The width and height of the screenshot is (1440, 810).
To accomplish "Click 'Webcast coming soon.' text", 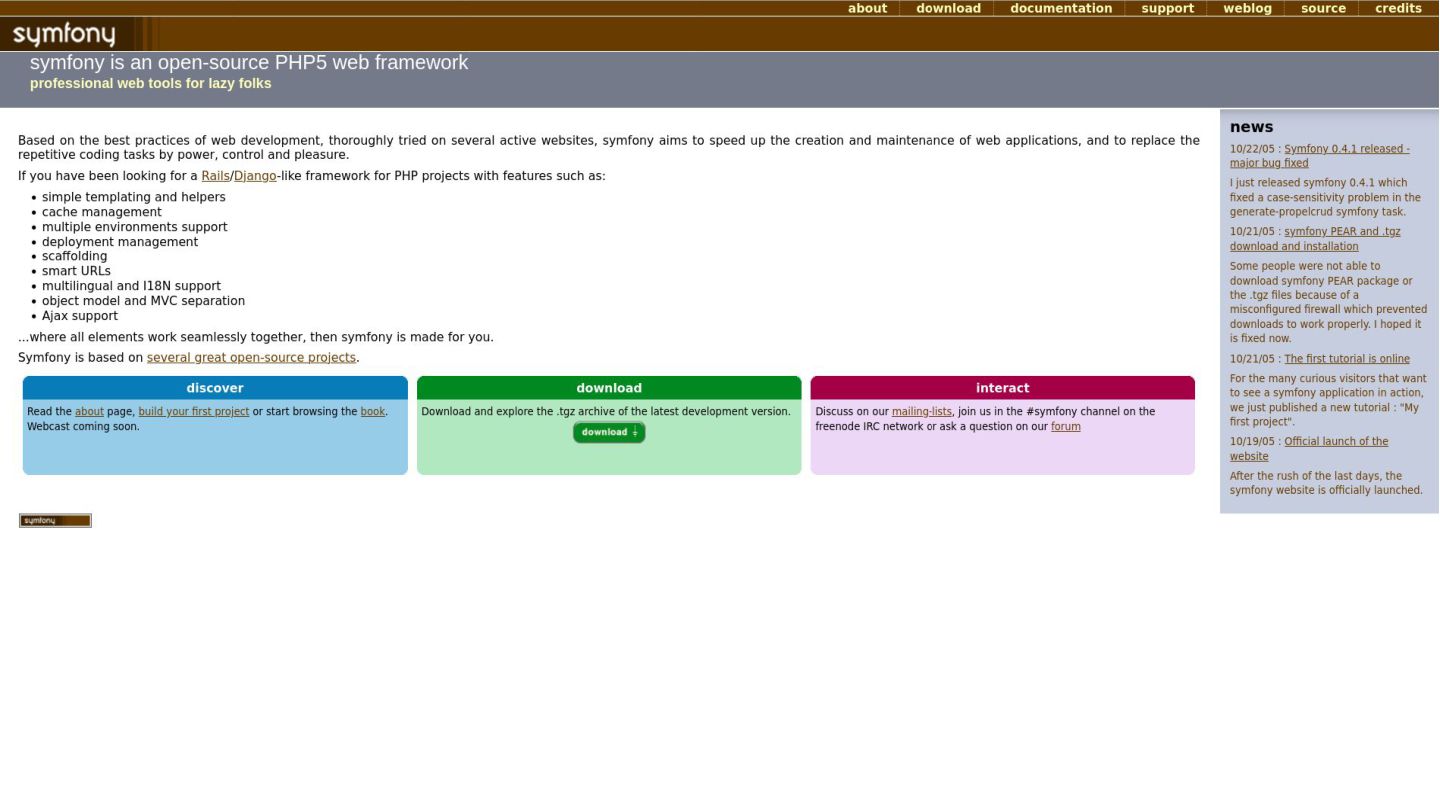I will click(x=83, y=427).
